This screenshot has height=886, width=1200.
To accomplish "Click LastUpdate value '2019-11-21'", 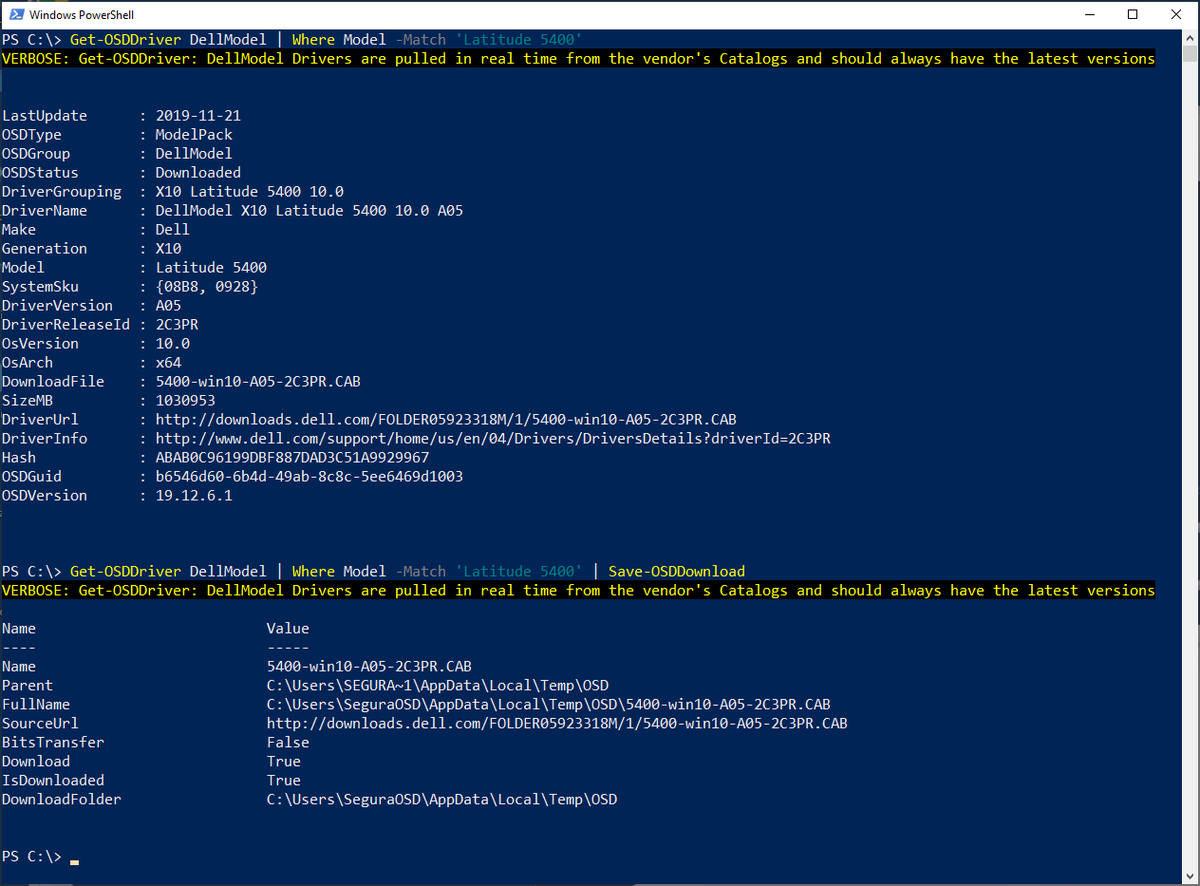I will click(198, 115).
